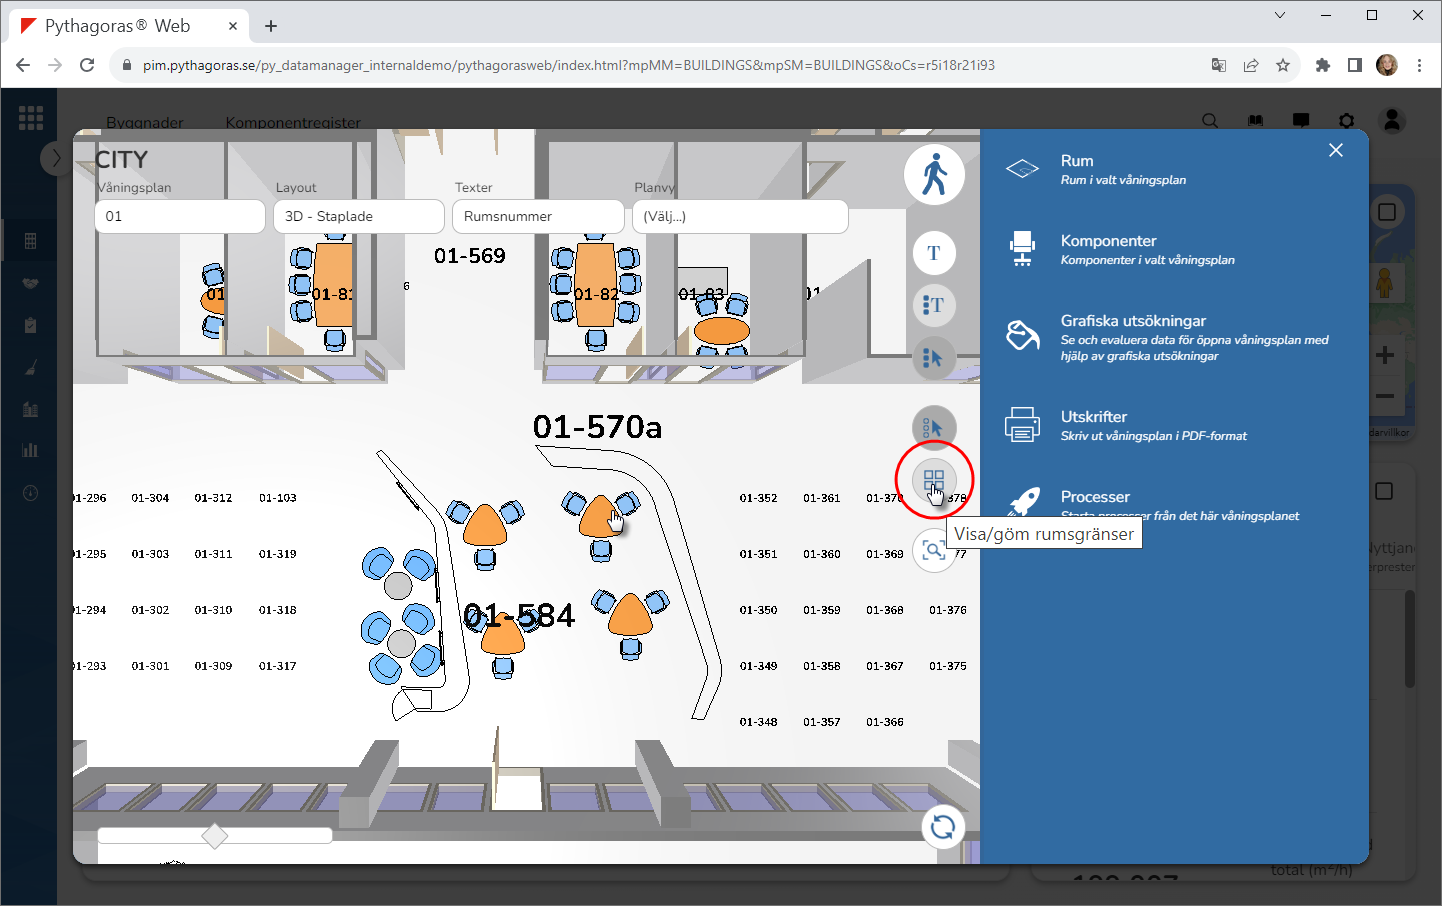
Task: Close the blue side panel with X
Action: pyautogui.click(x=1336, y=150)
